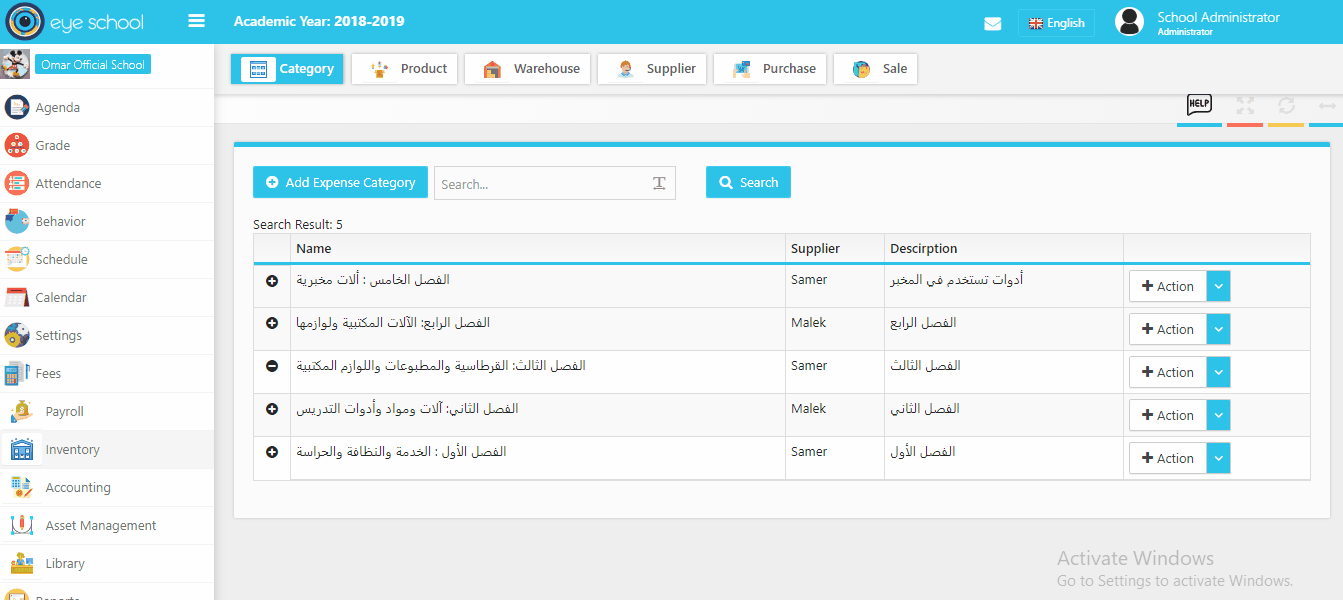Image resolution: width=1343 pixels, height=600 pixels.
Task: Open the mail envelope messages
Action: point(993,24)
